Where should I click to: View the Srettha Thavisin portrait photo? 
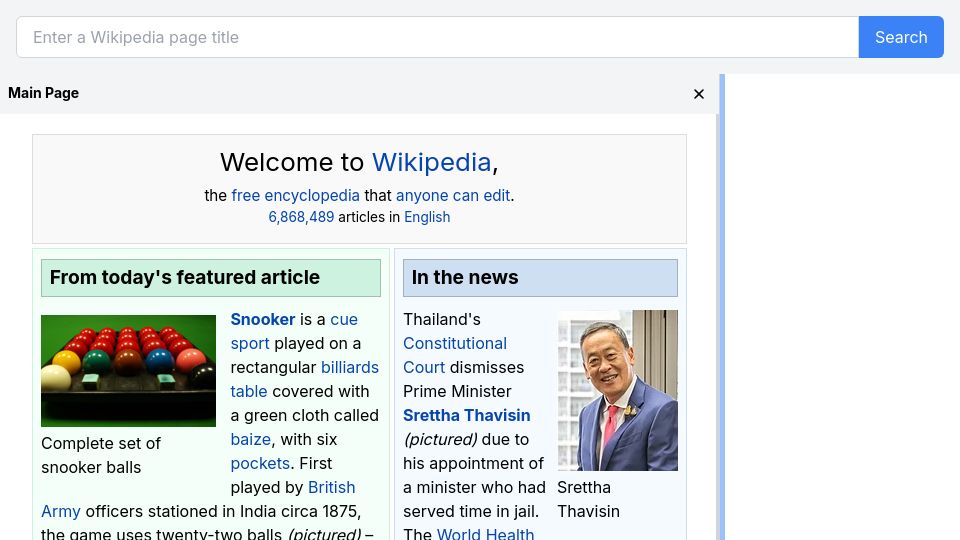coord(618,391)
